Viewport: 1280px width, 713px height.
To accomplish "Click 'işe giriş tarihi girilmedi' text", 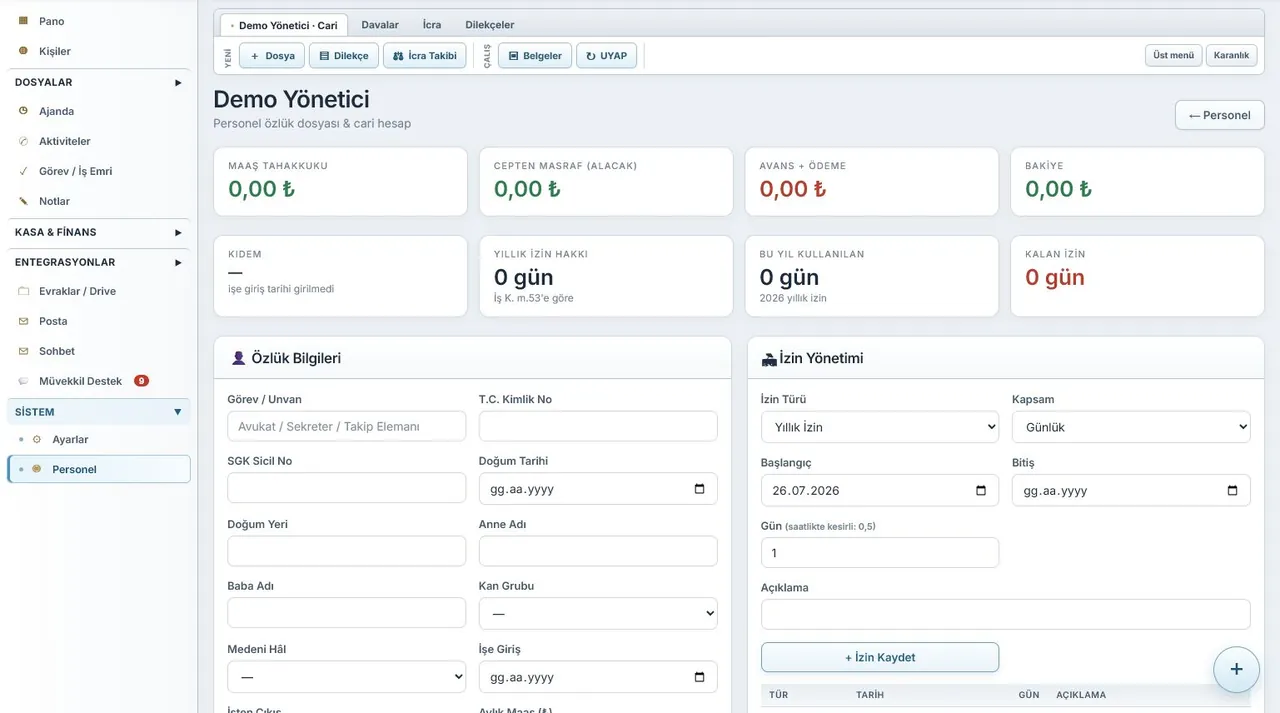I will [x=281, y=289].
